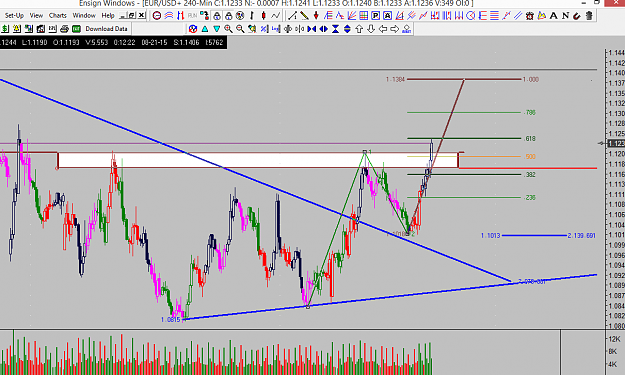Open the alarm clock alert tool

tap(530, 16)
